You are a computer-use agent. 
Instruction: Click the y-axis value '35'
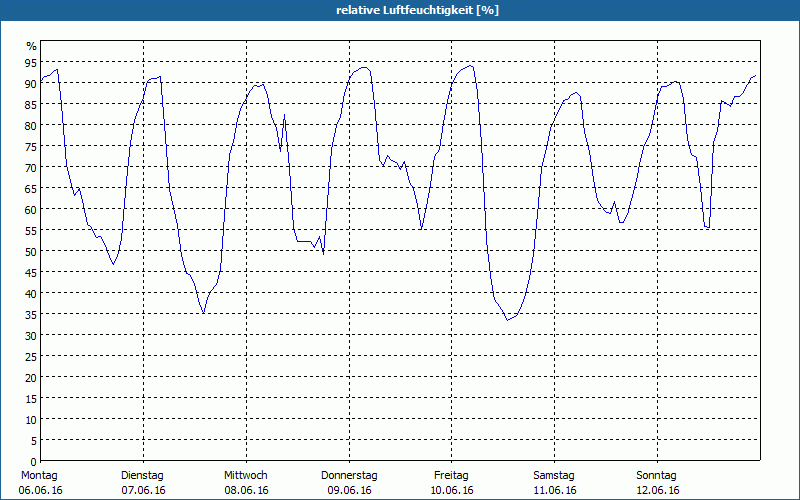pos(31,314)
